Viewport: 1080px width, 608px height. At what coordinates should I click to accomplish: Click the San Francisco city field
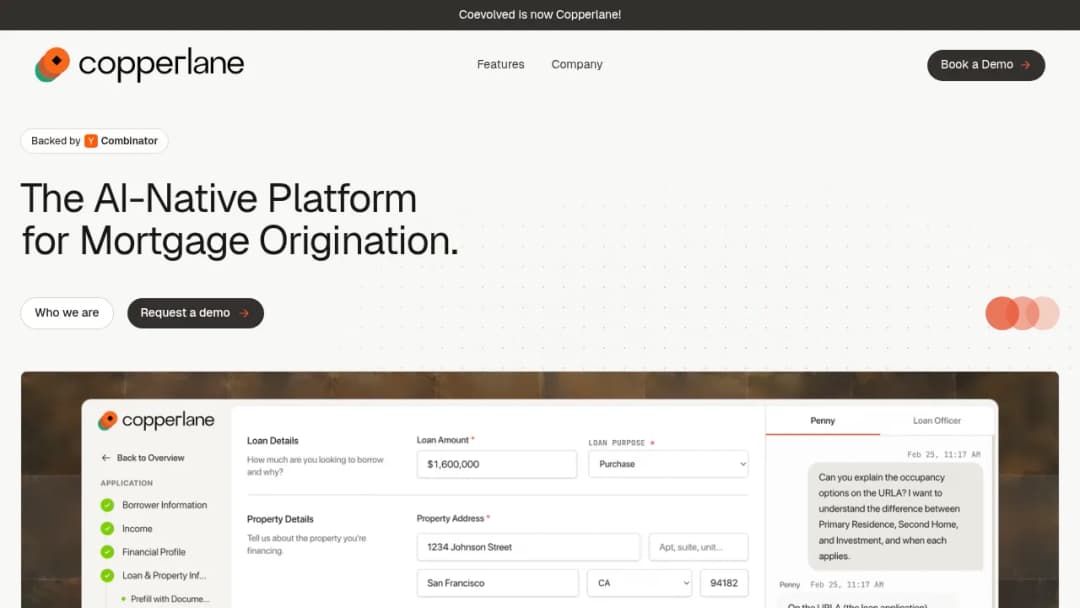(x=497, y=583)
